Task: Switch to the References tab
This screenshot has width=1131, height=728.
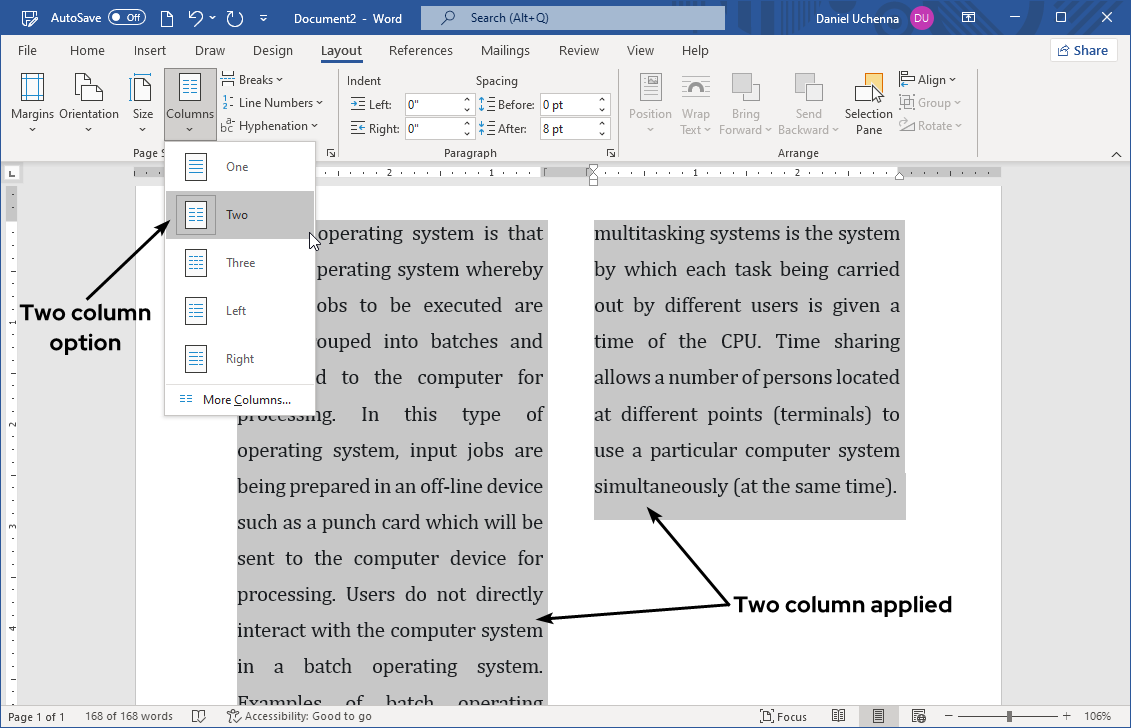Action: 421,50
